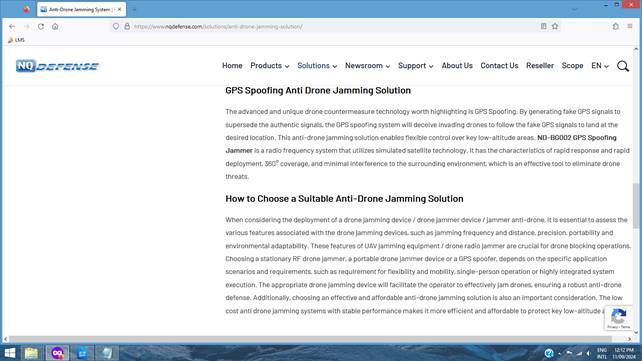642x361 pixels.
Task: Reload the page with the refresh icon
Action: (x=41, y=26)
